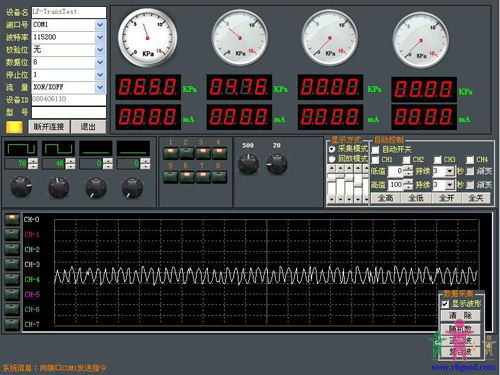
Task: Uncheck the 显示波形 checkbox
Action: (x=445, y=304)
